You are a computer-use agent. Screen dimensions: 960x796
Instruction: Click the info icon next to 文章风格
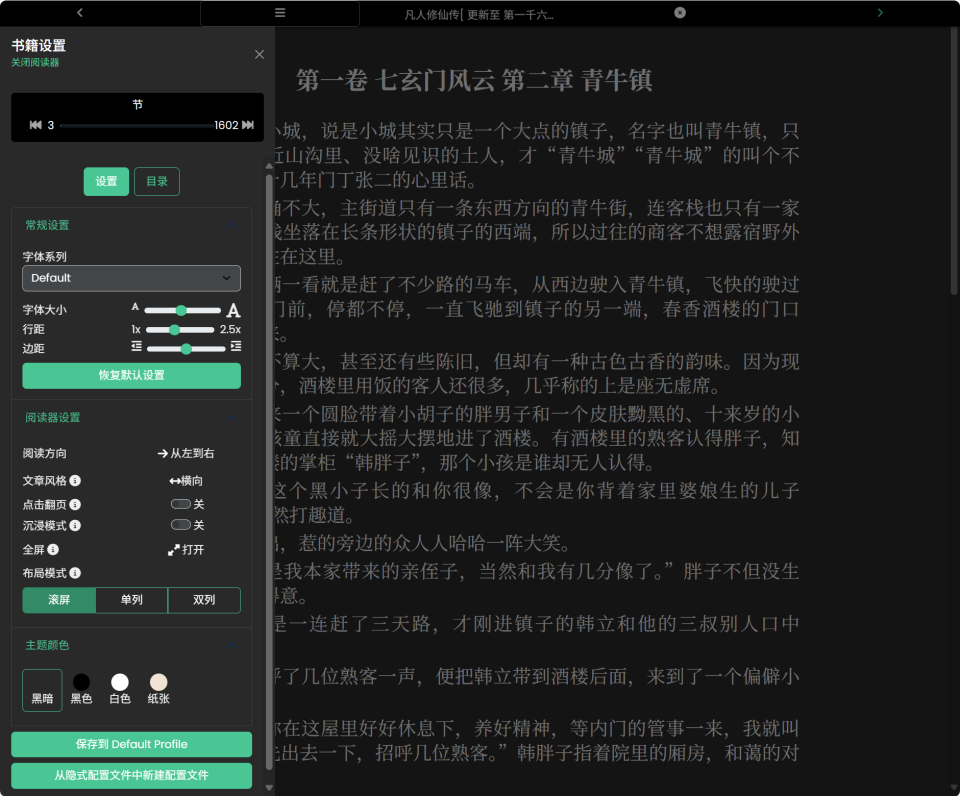(75, 481)
